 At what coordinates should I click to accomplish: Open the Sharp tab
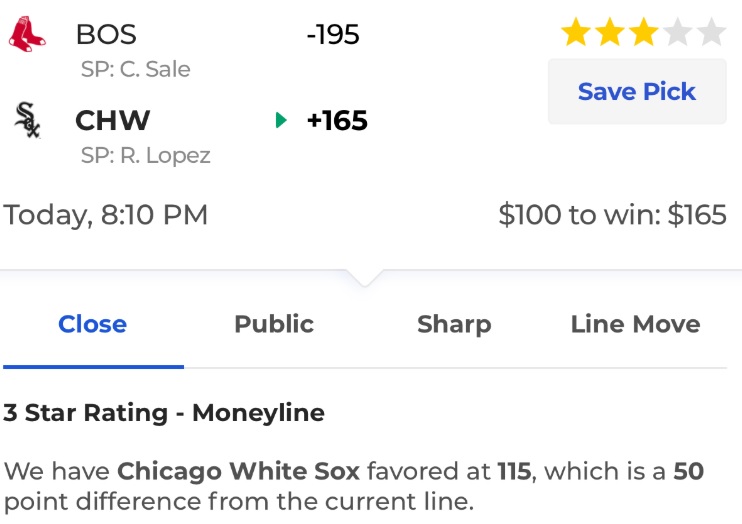pyautogui.click(x=454, y=325)
